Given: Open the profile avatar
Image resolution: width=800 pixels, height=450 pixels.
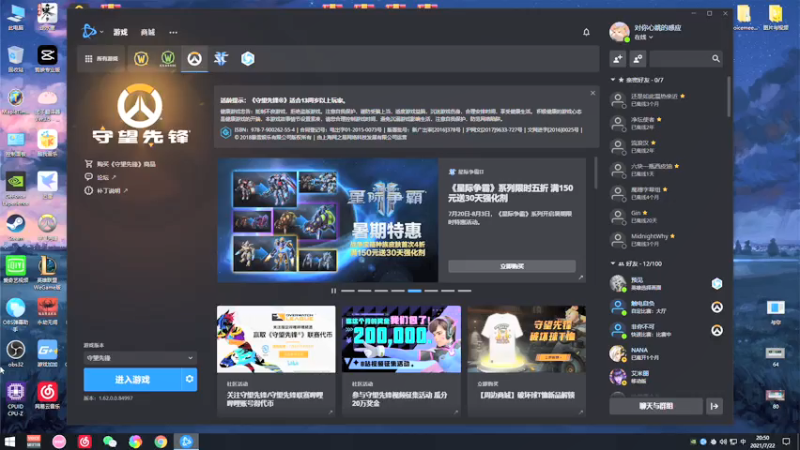Looking at the screenshot, I should (x=619, y=32).
